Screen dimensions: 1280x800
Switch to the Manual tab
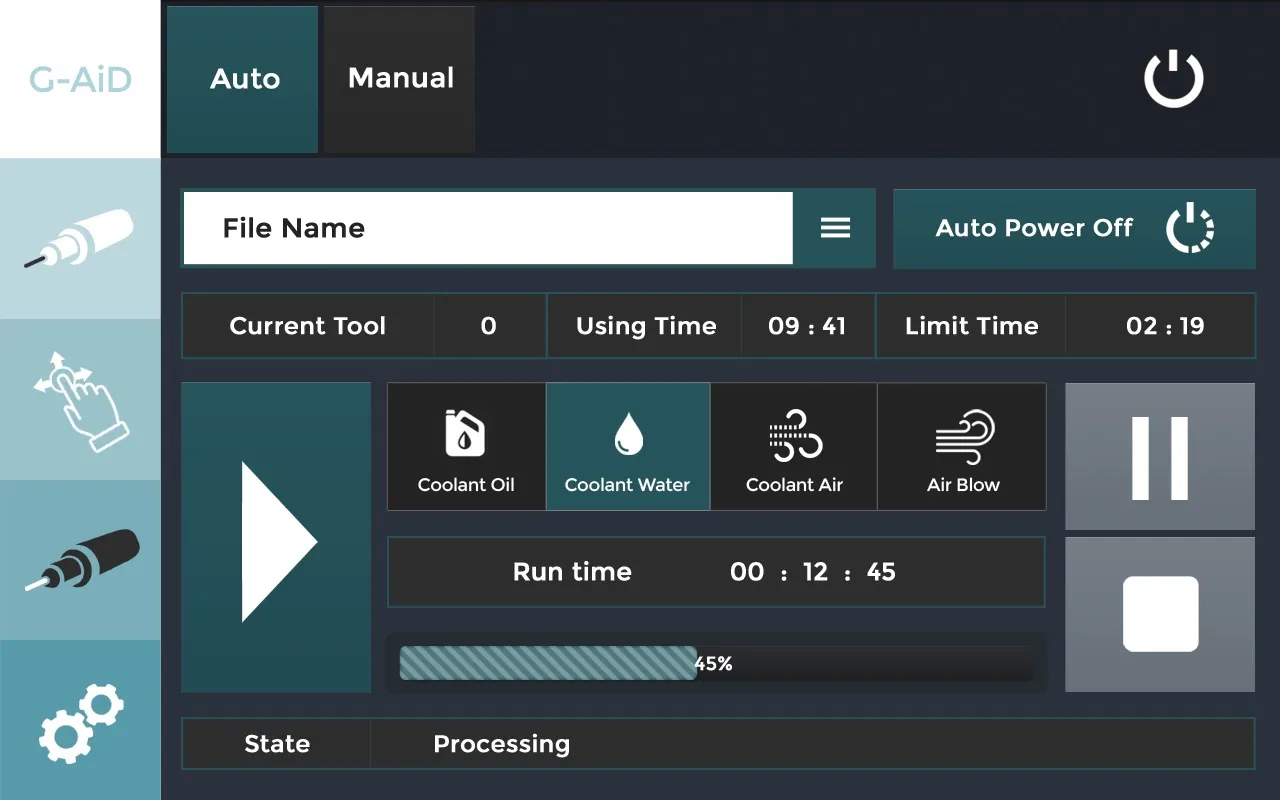[400, 79]
